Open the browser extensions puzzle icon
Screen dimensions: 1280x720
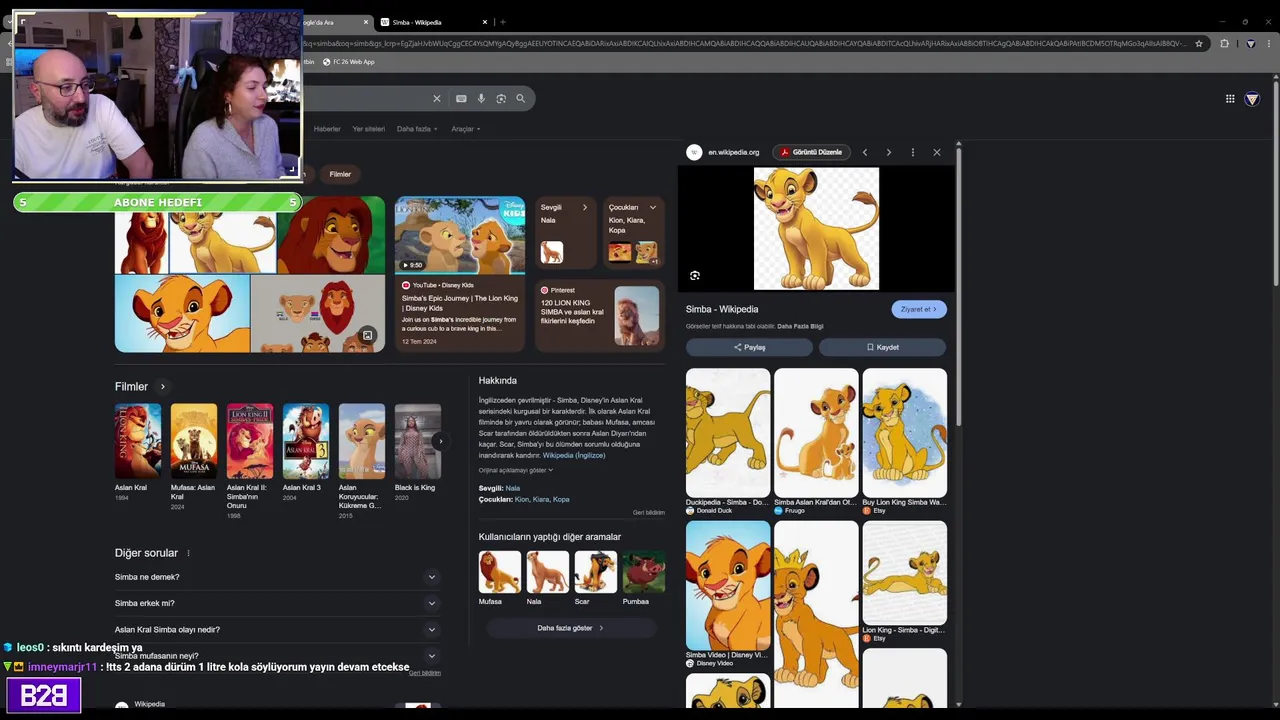pos(1224,43)
